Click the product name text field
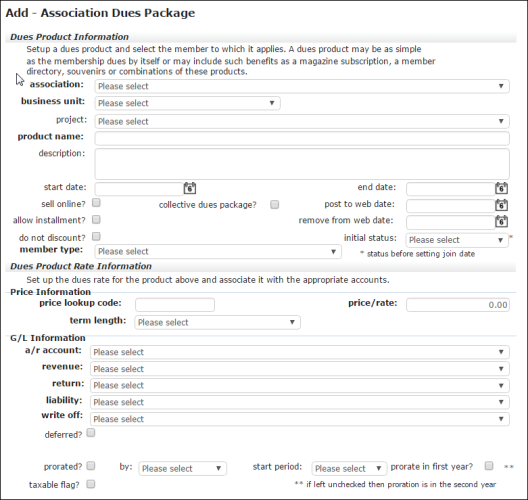The width and height of the screenshot is (528, 500). point(302,138)
